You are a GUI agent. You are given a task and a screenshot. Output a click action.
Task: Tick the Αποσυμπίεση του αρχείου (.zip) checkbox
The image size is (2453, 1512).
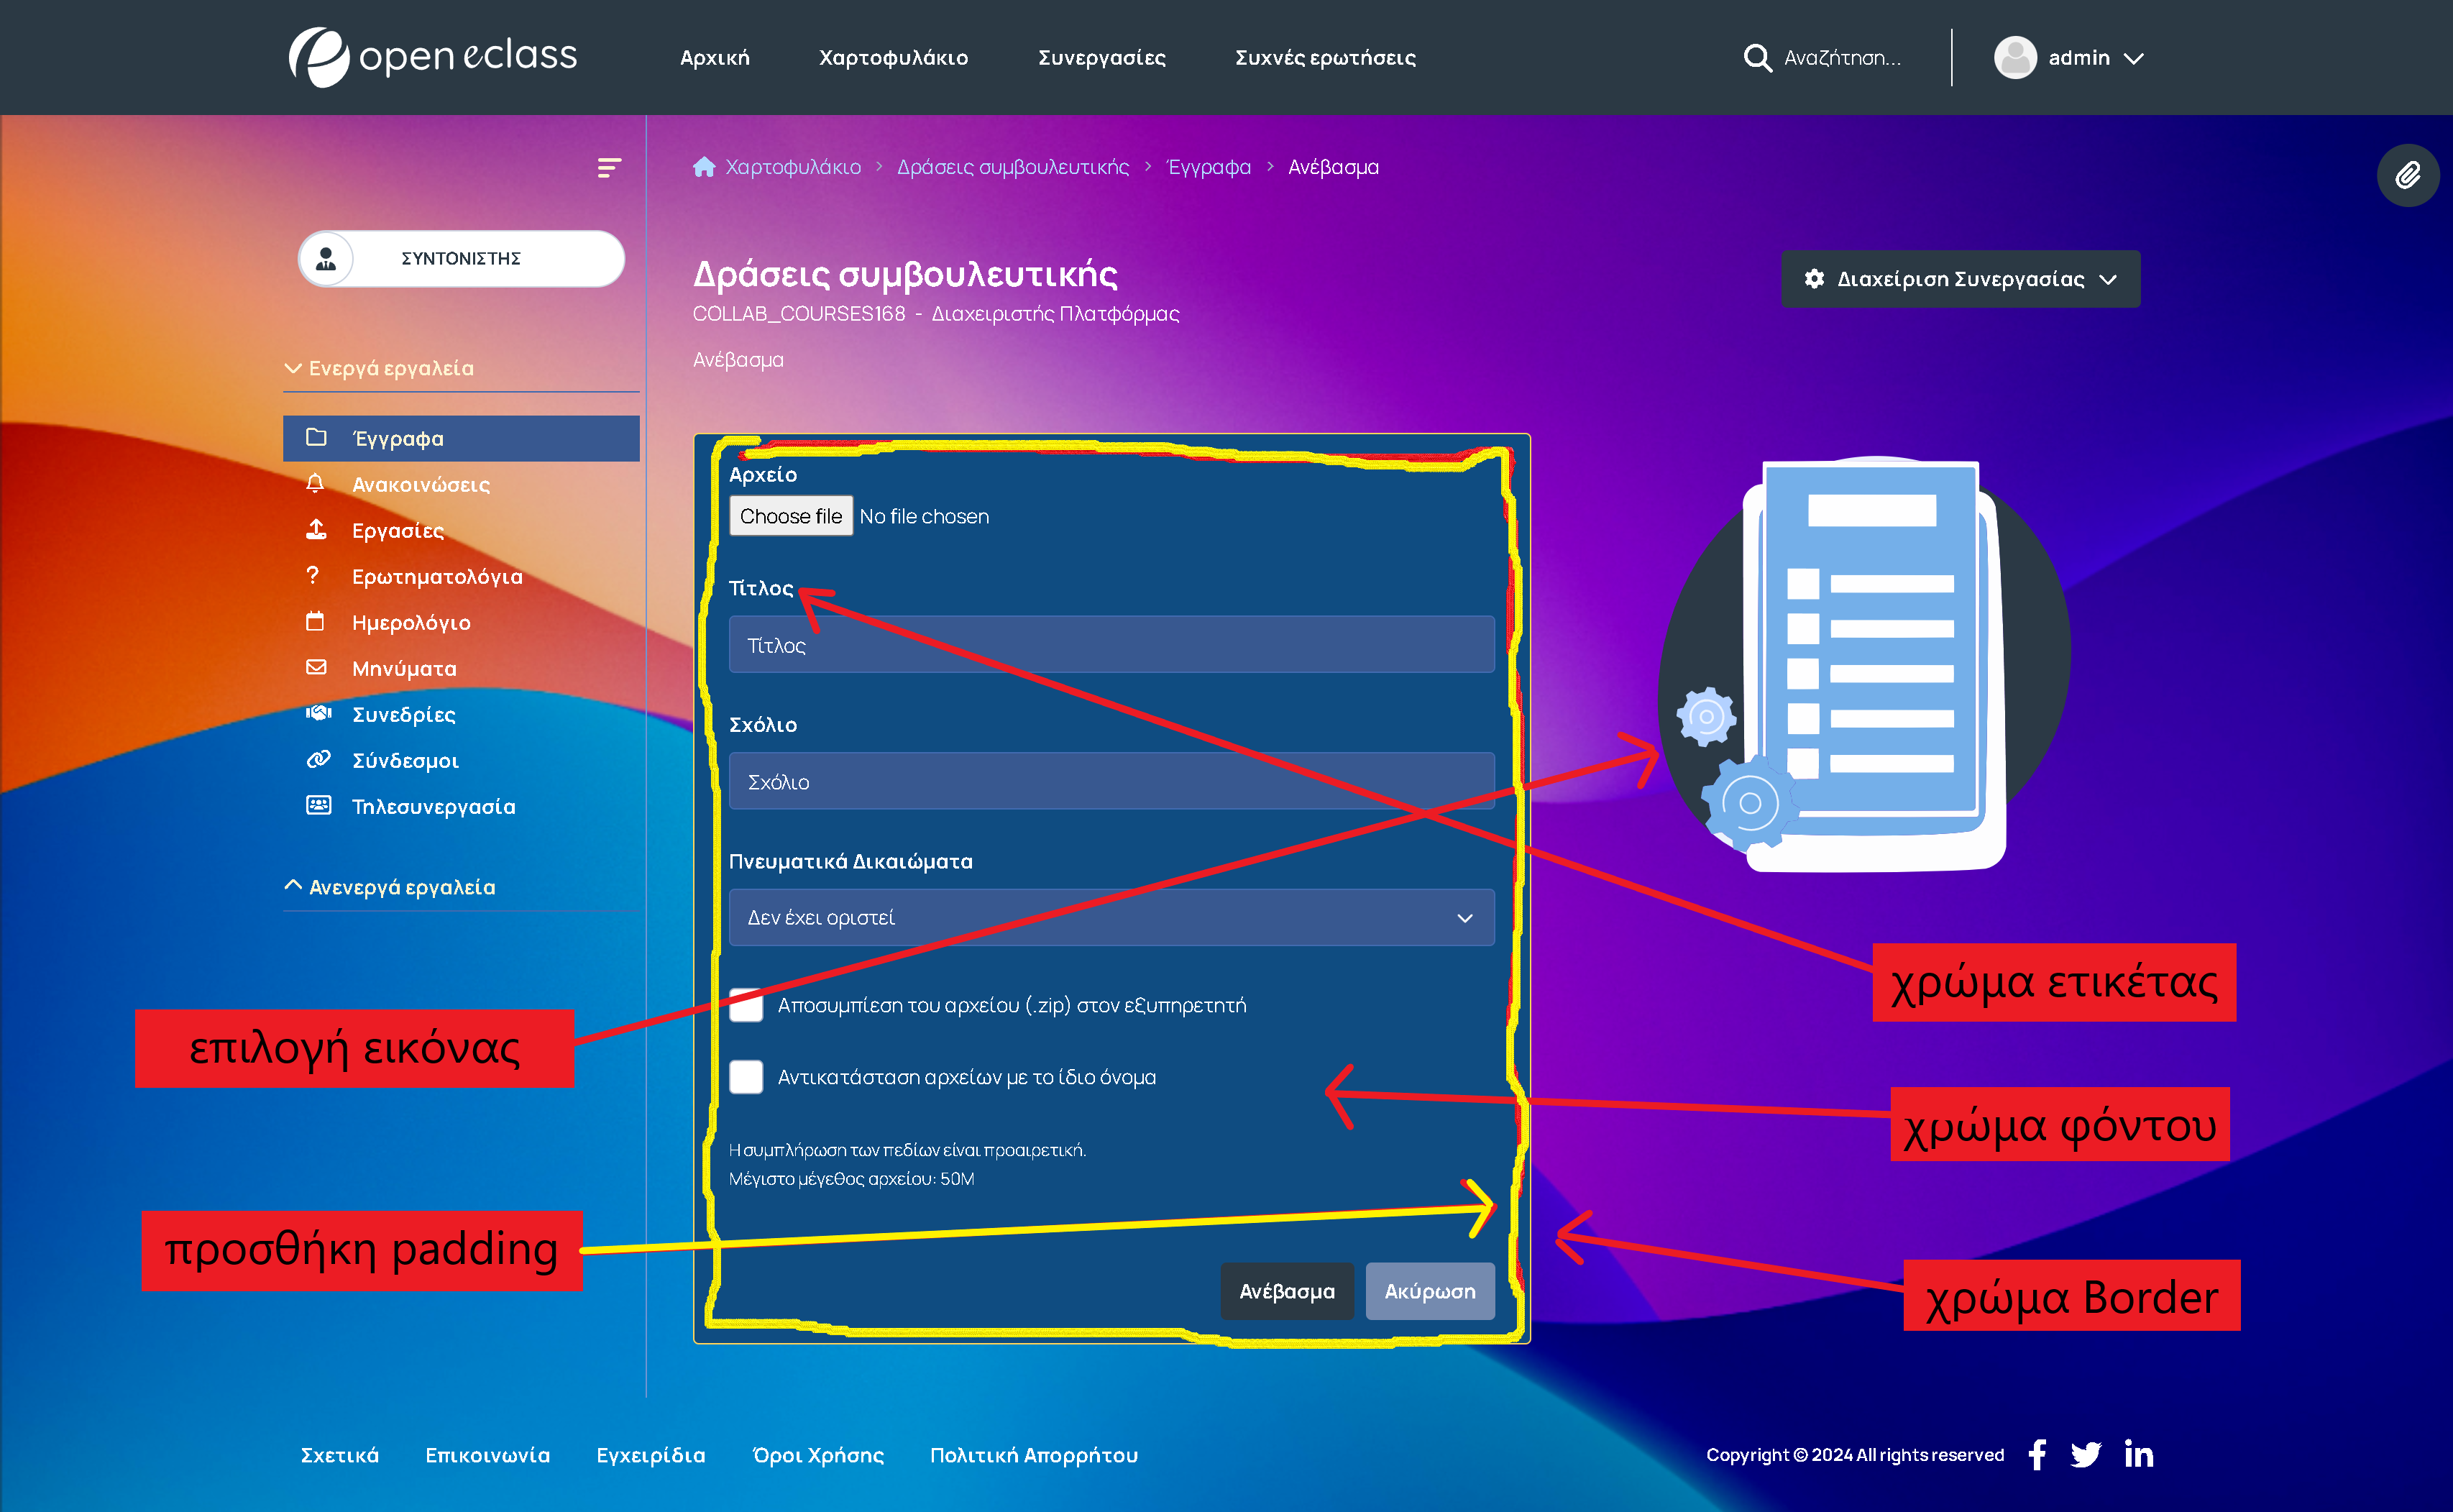746,1005
